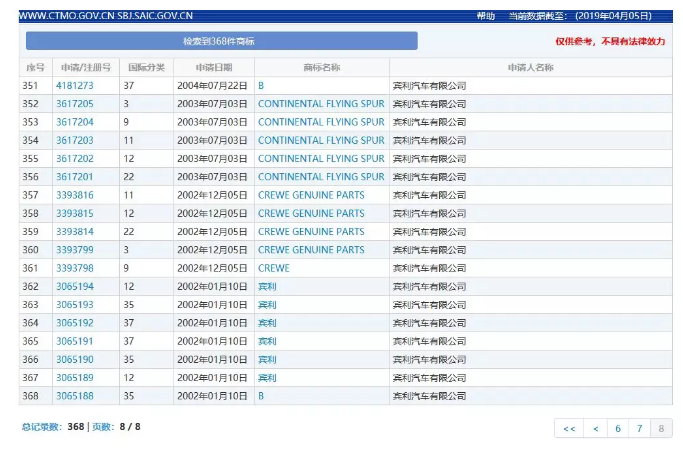Open registration number 3393798
Viewport: 683px width, 454px height.
point(74,268)
